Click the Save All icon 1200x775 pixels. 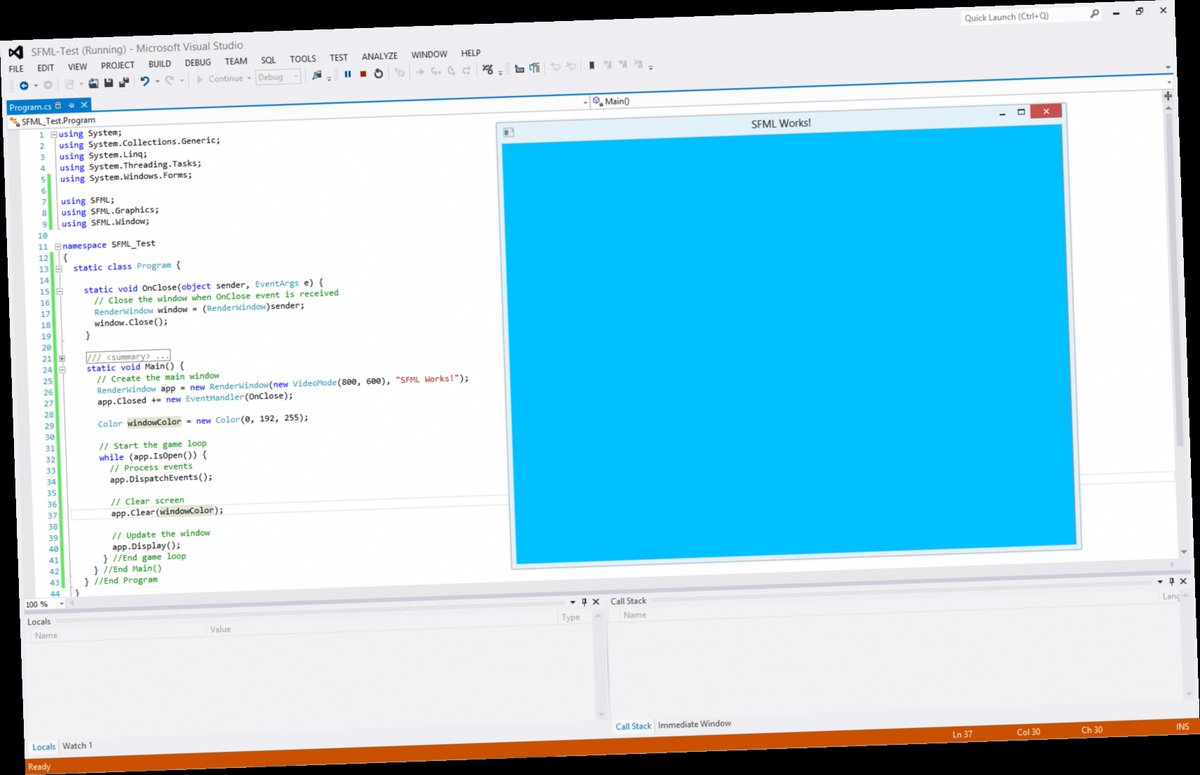click(124, 82)
